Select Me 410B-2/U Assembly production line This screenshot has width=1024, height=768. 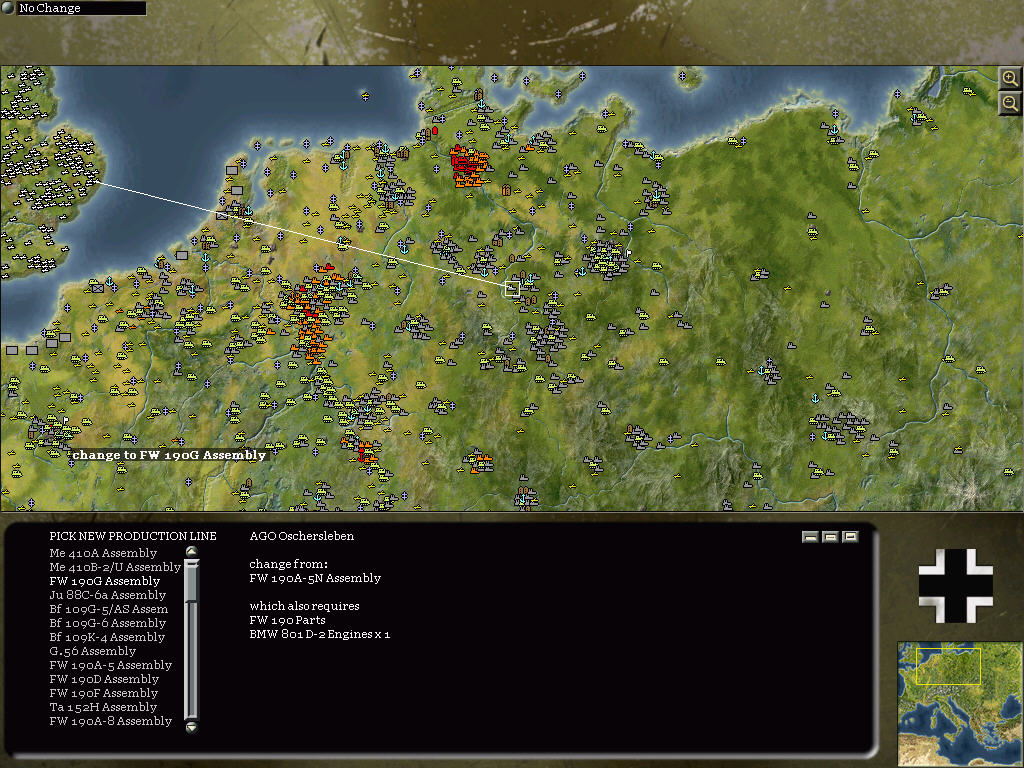click(115, 568)
